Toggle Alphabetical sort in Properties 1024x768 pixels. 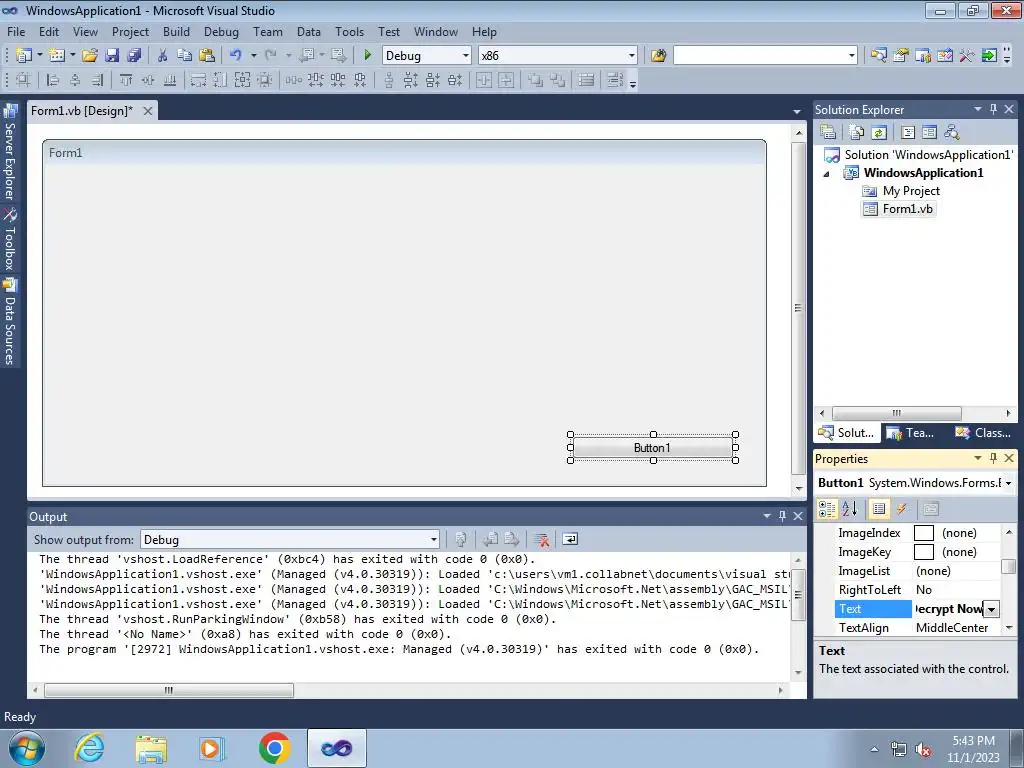(849, 509)
